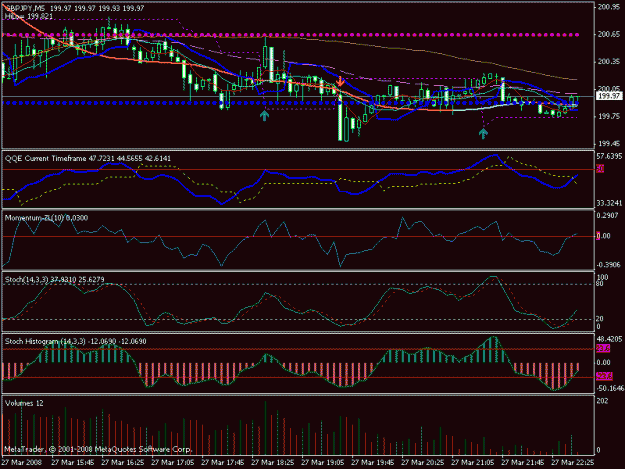Click the Stoch scale 20 level label
This screenshot has height=469, width=625.
600,319
